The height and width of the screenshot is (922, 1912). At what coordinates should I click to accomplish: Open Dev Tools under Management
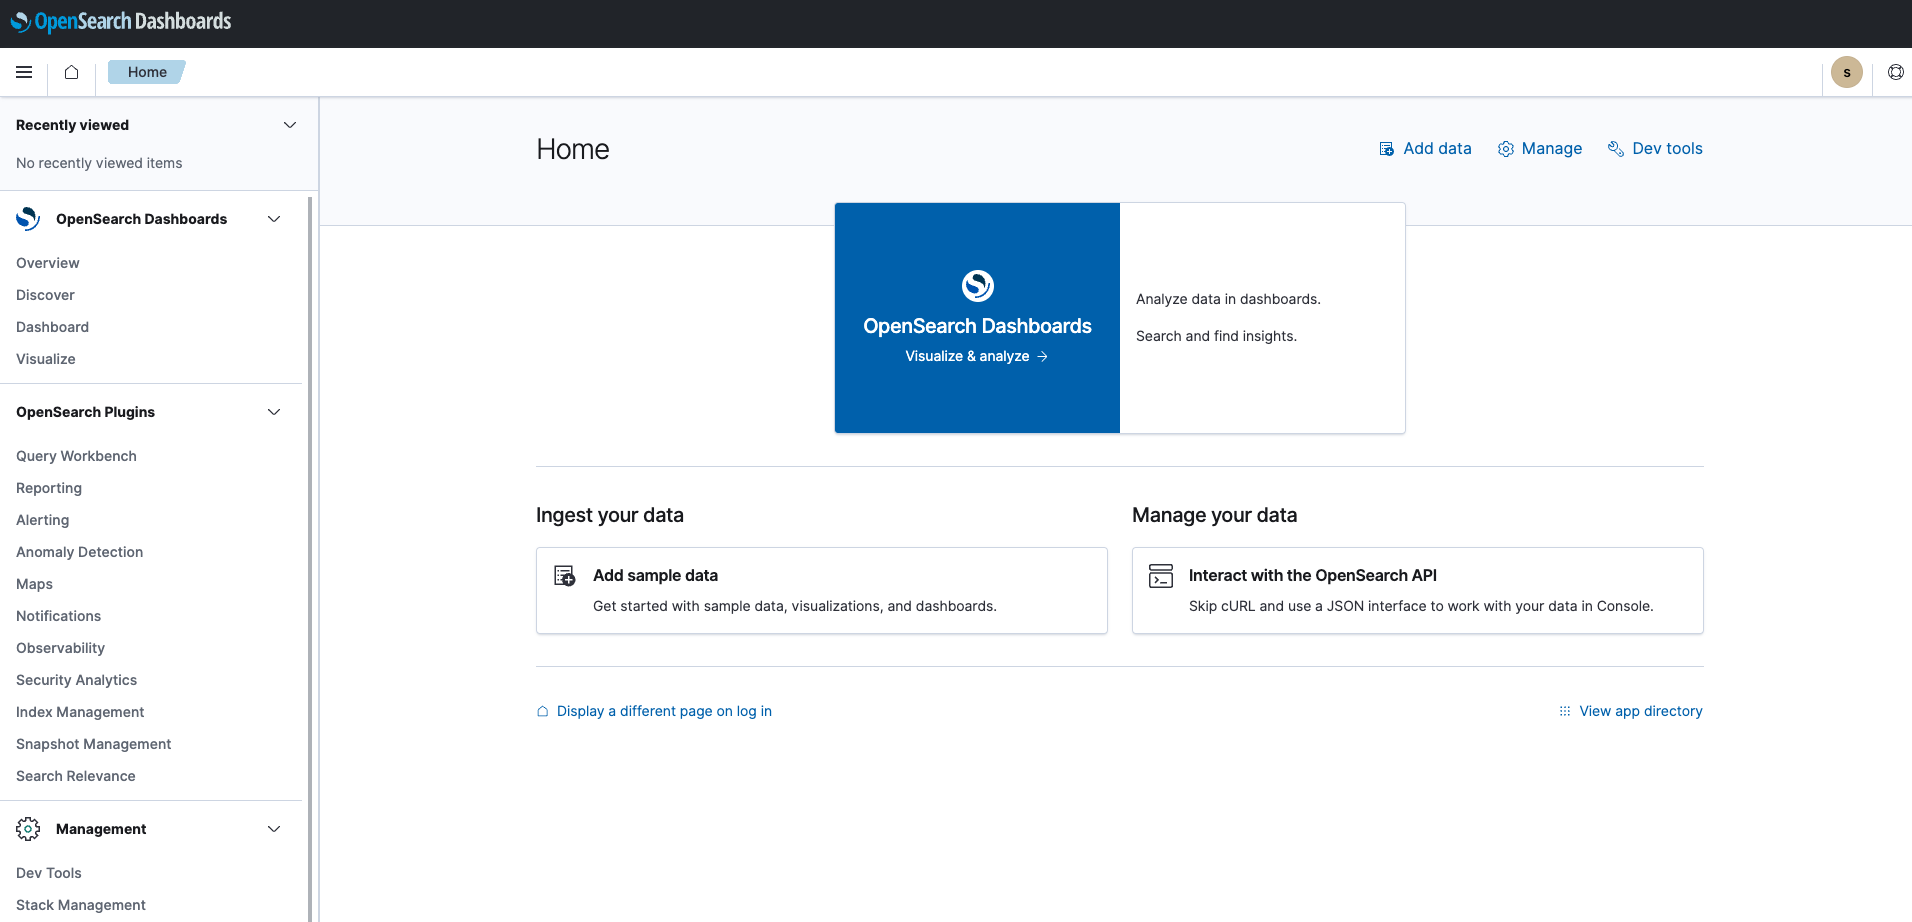tap(49, 873)
